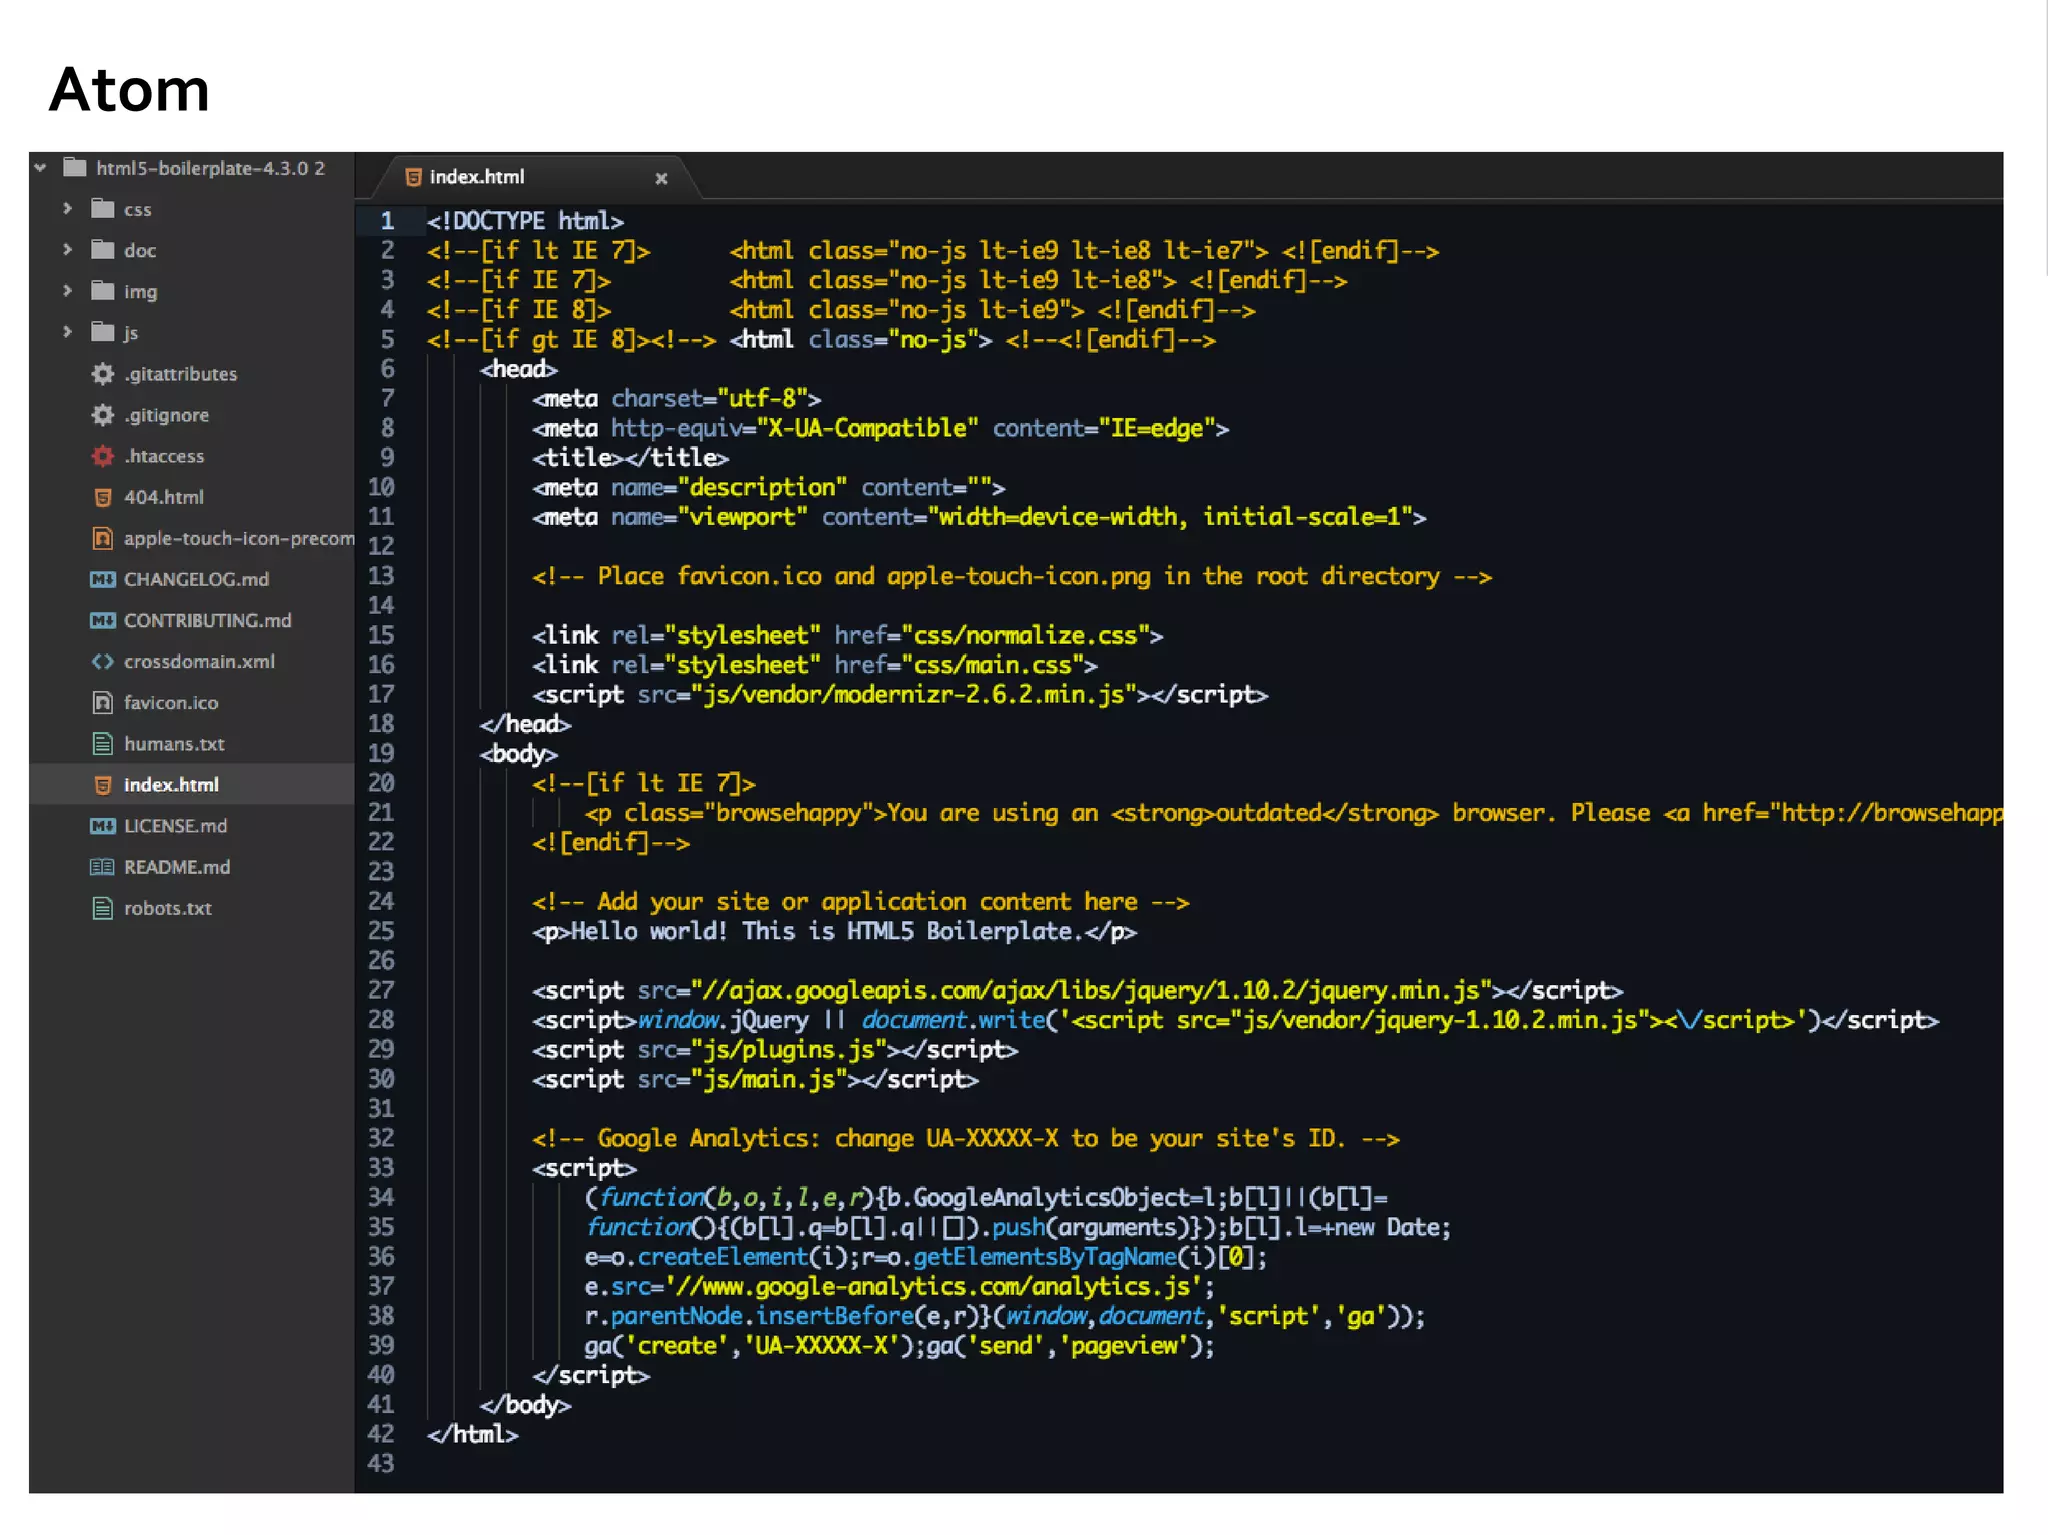Screen dimensions: 2048x1535
Task: Click the css folder icon
Action: pyautogui.click(x=102, y=209)
